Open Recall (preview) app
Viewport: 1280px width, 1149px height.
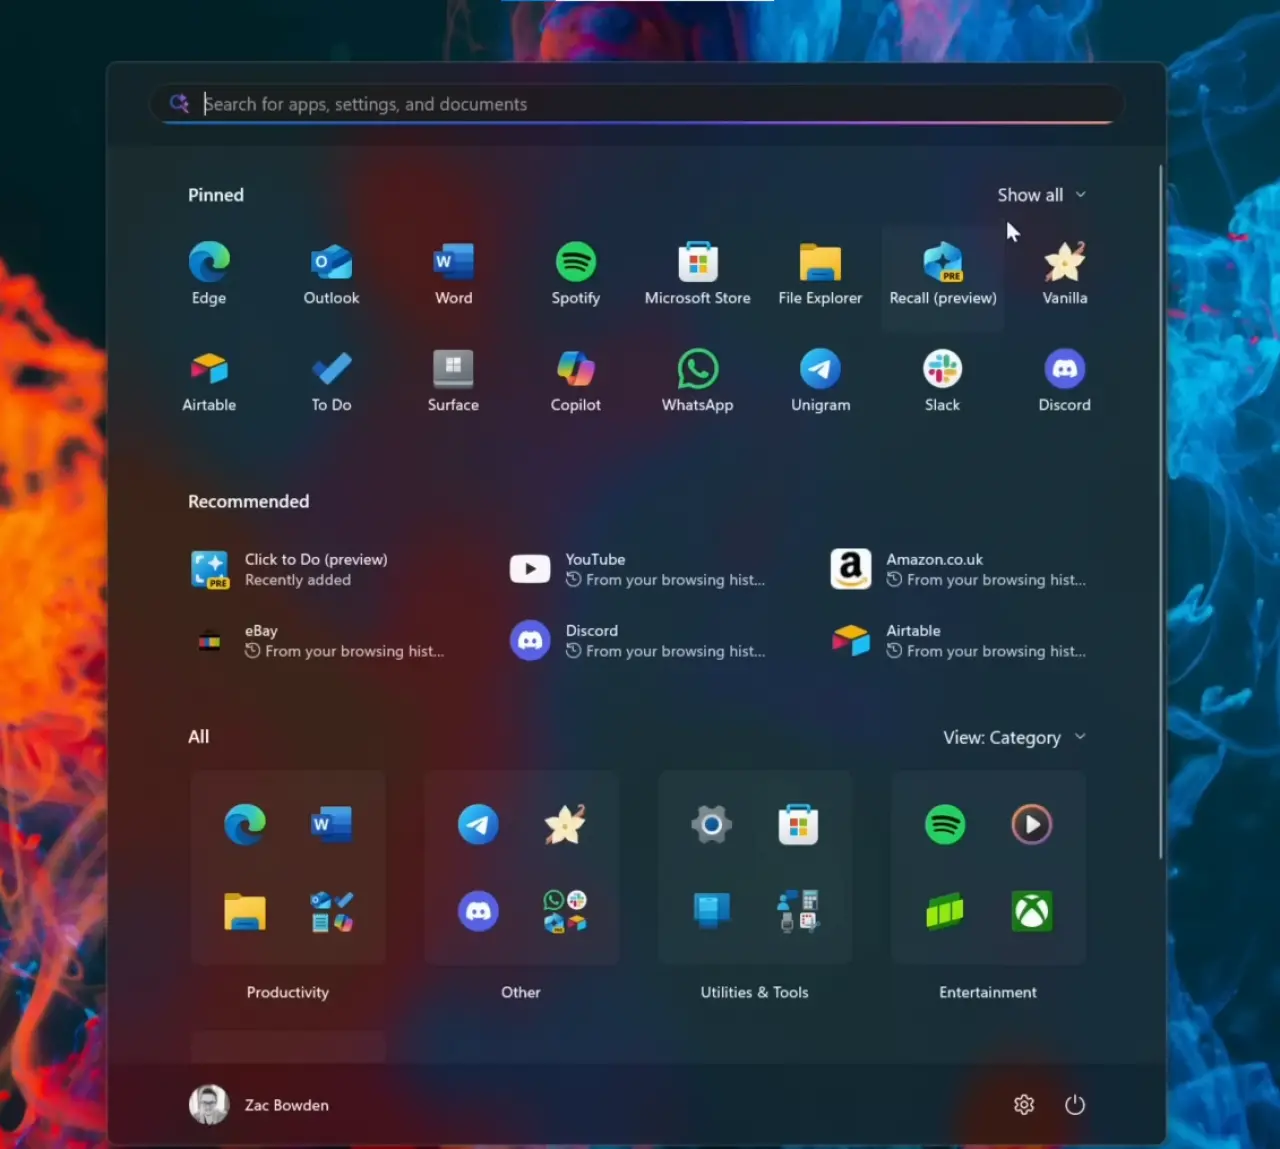pyautogui.click(x=942, y=273)
